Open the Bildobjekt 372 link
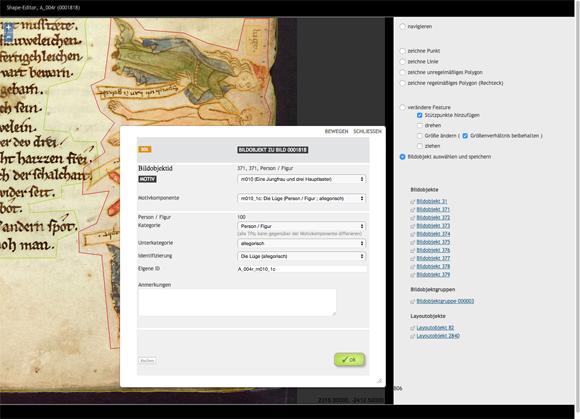 (433, 218)
